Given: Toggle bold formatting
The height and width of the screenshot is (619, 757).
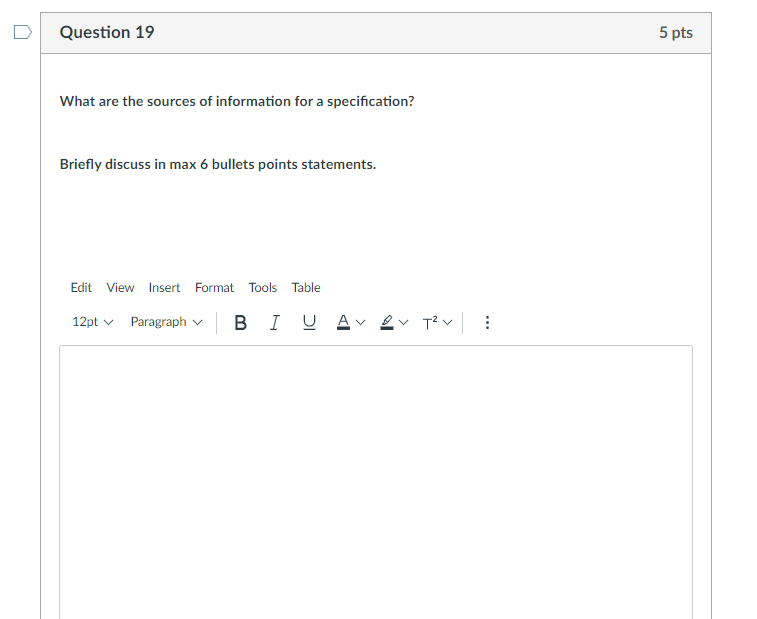Looking at the screenshot, I should [240, 323].
